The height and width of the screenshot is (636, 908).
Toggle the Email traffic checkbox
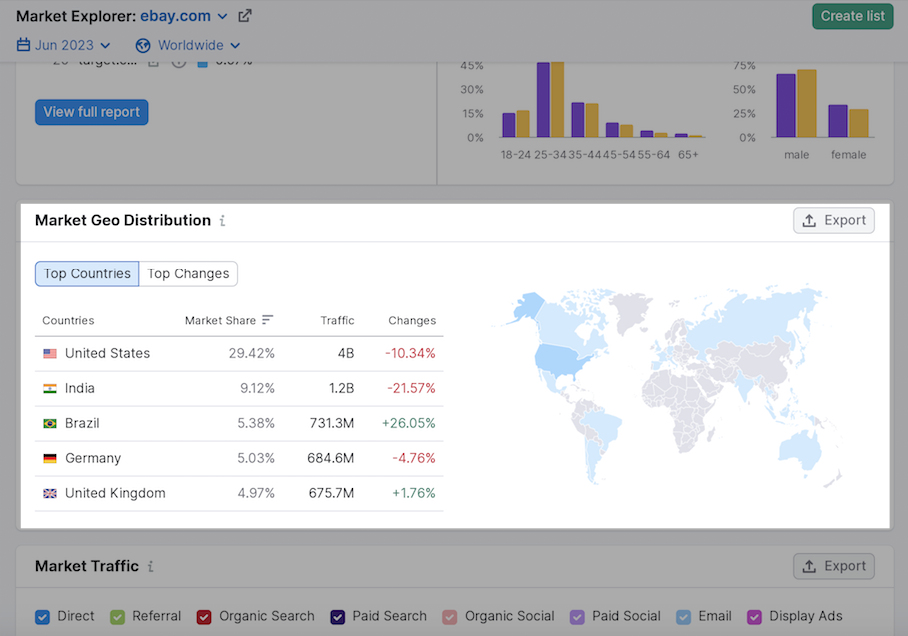pyautogui.click(x=684, y=617)
